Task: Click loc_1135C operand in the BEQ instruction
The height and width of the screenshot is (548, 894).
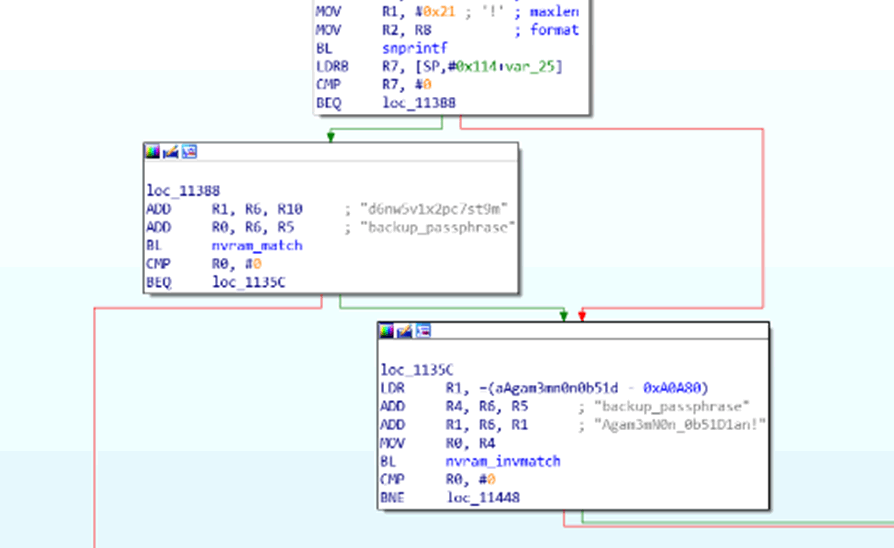Action: click(x=249, y=282)
